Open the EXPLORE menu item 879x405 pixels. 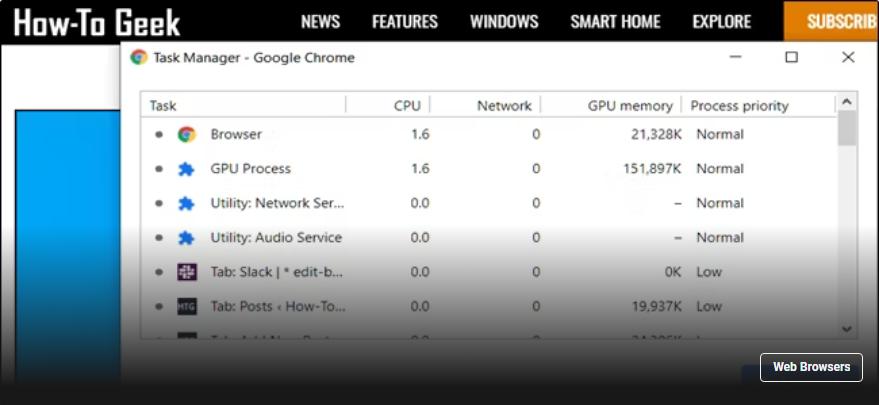(x=721, y=22)
